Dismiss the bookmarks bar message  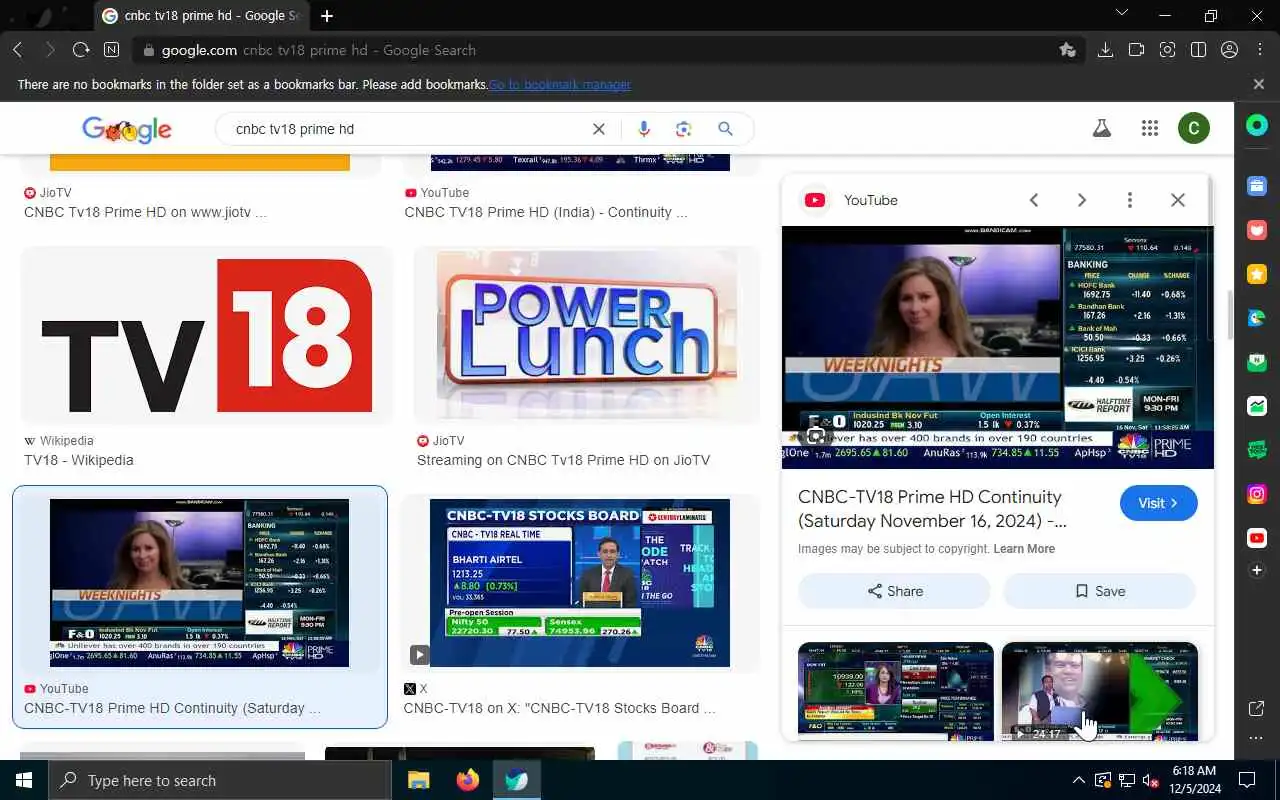coord(1259,84)
